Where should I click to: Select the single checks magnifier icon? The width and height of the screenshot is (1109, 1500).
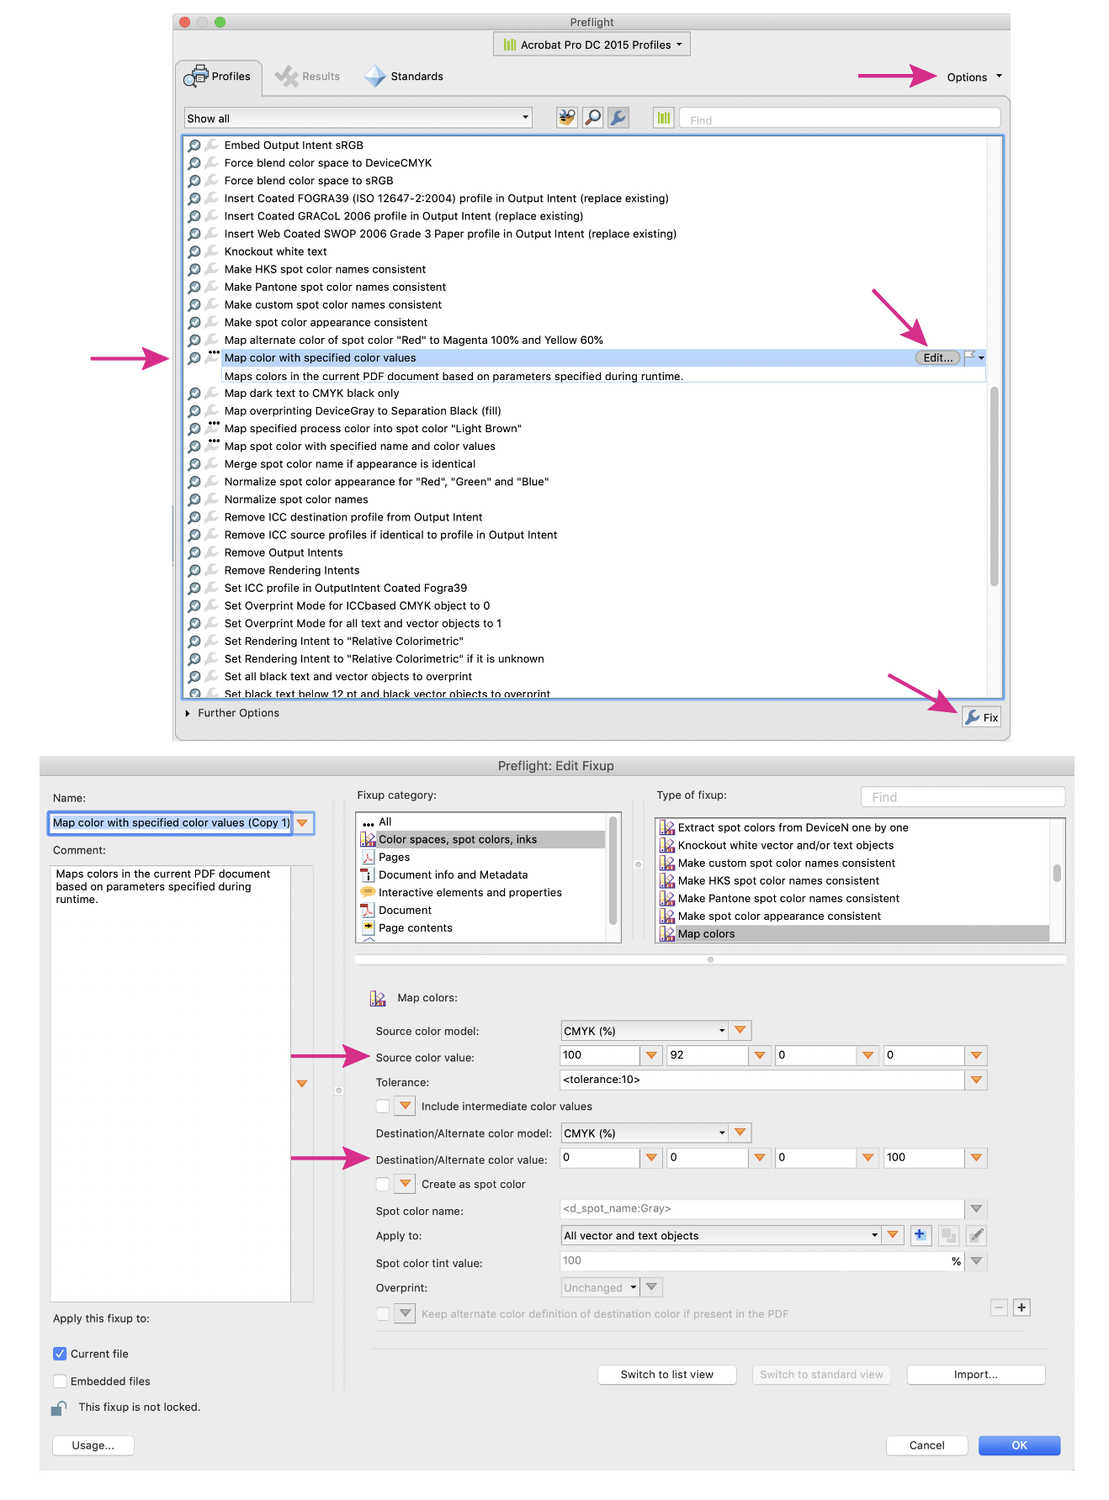tap(593, 118)
